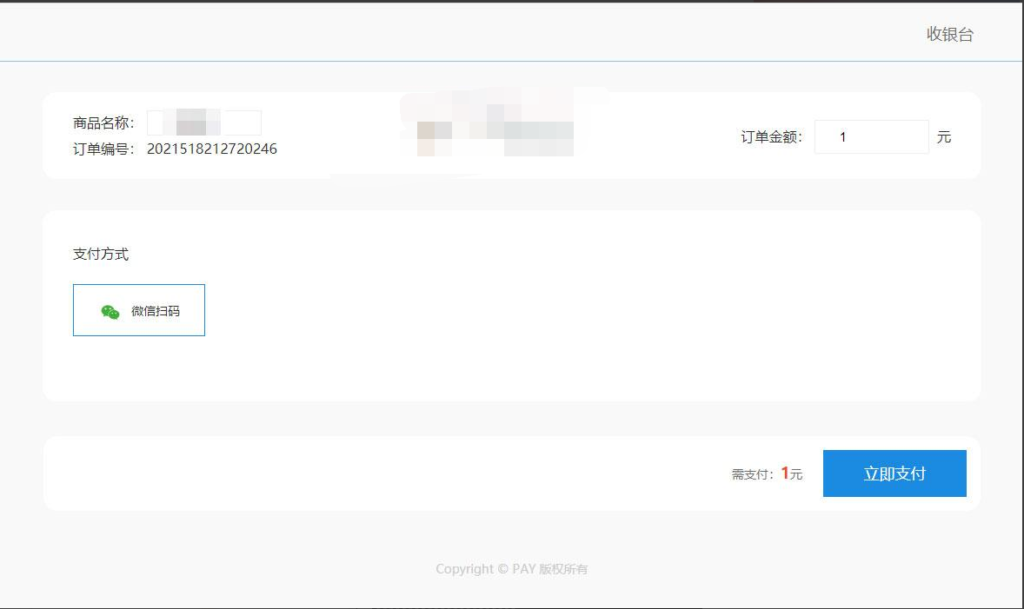The height and width of the screenshot is (609, 1024).
Task: Click inside the 订单金额 amount input
Action: pos(871,137)
